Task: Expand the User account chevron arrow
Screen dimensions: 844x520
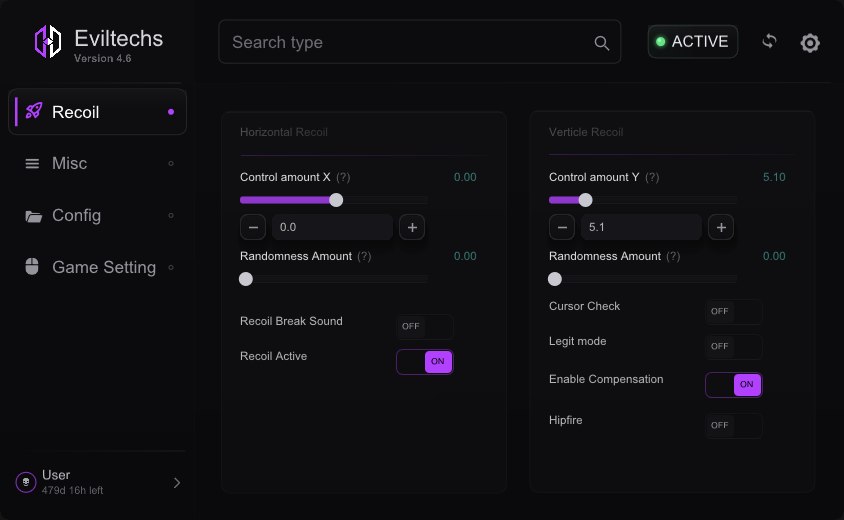Action: tap(177, 483)
